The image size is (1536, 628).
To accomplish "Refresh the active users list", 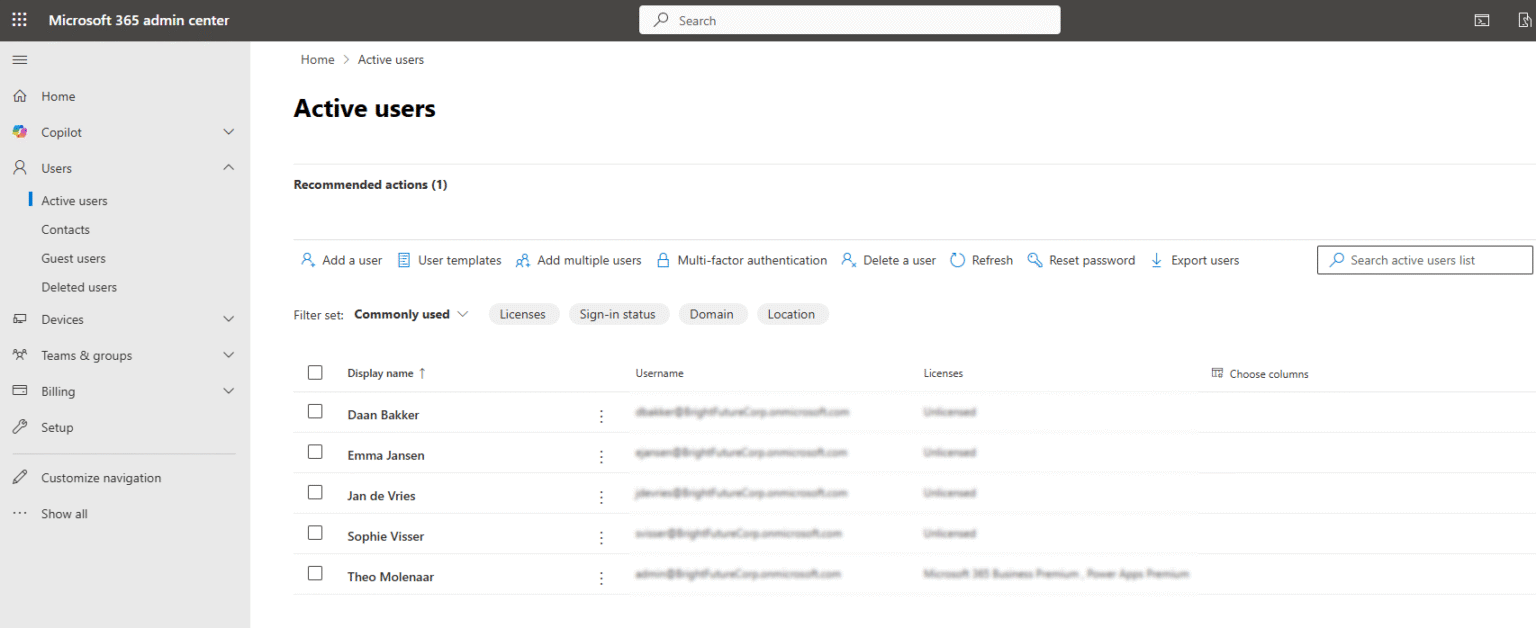I will pos(981,259).
